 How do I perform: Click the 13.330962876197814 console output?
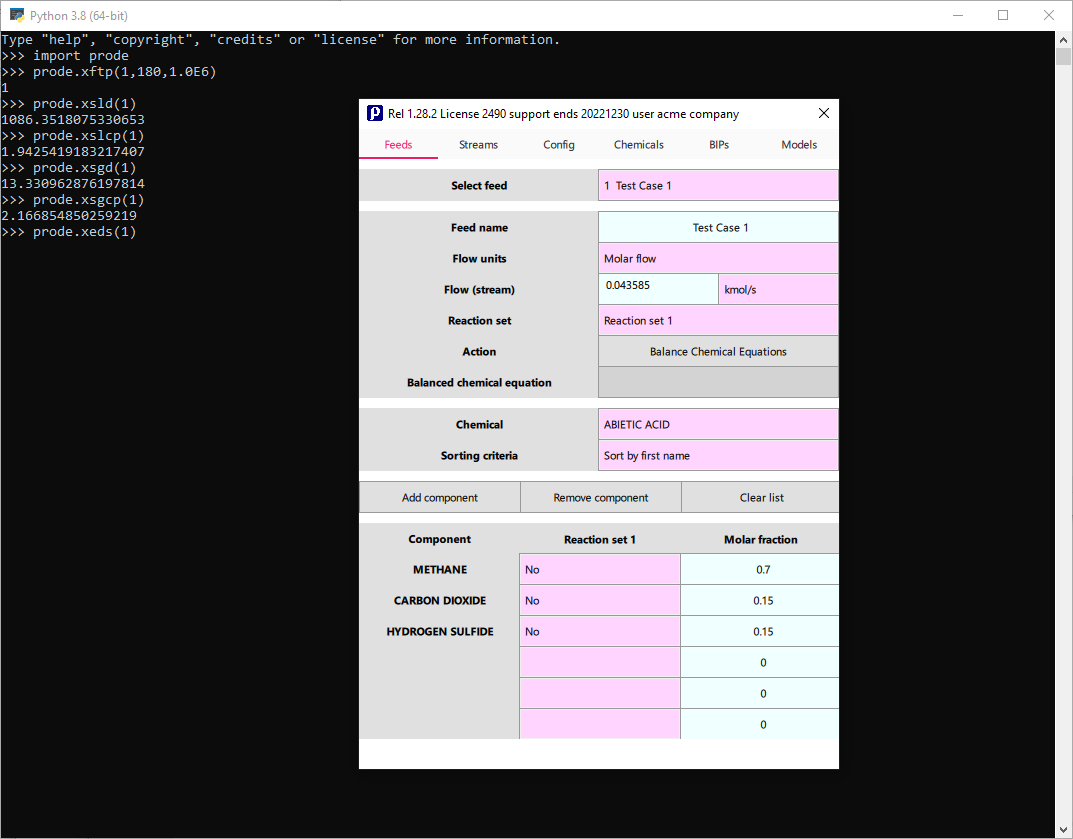[73, 183]
